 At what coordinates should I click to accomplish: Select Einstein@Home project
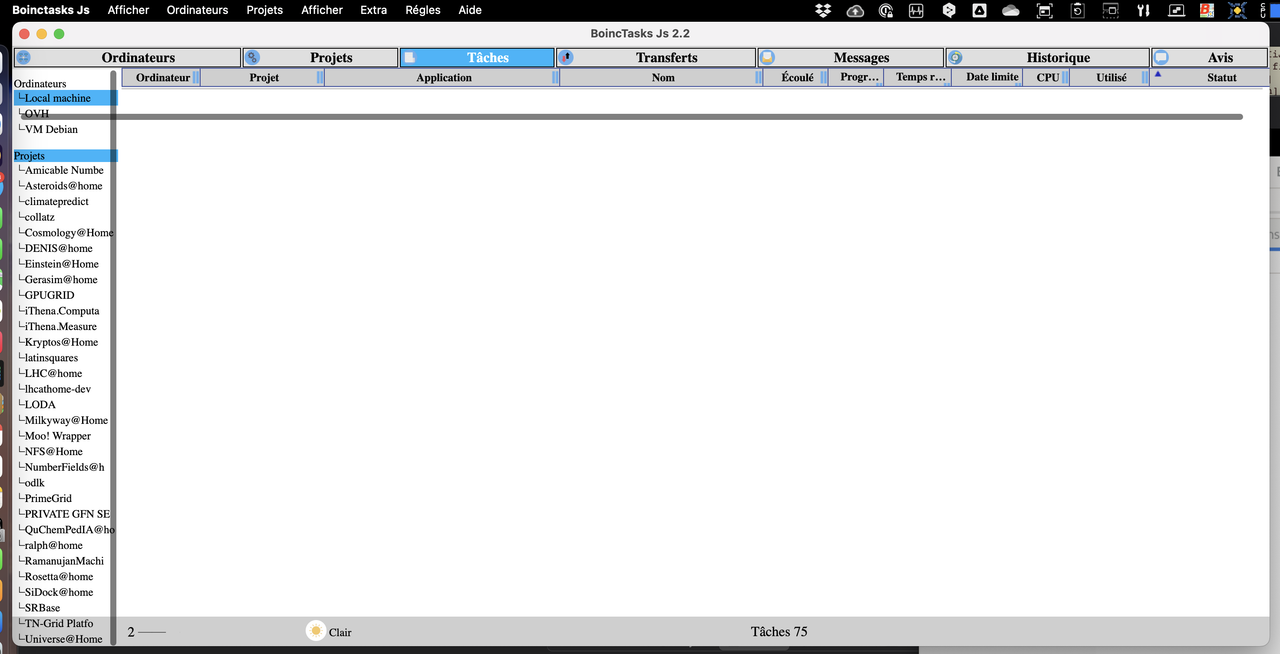tap(62, 264)
